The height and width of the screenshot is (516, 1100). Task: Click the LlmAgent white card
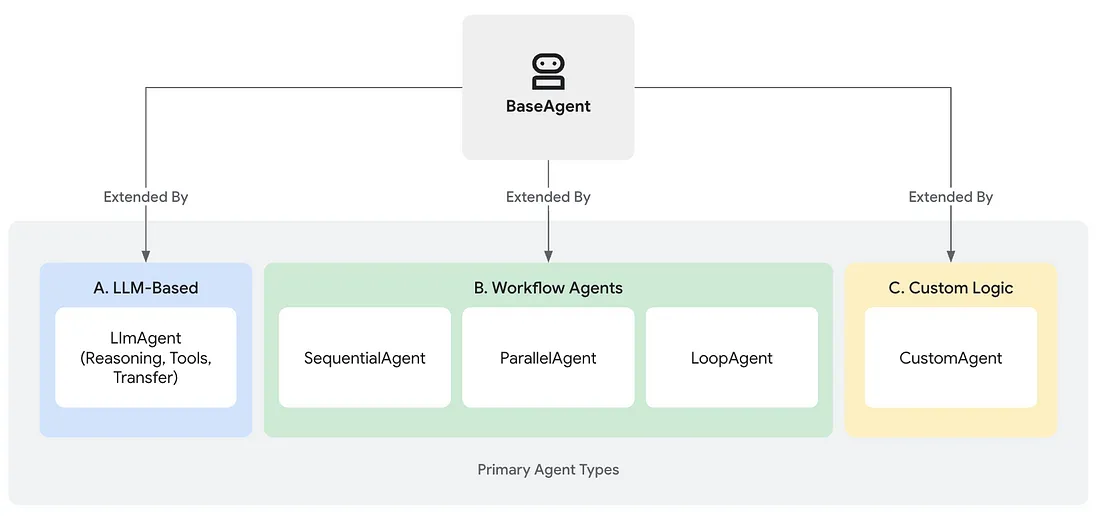(x=146, y=358)
